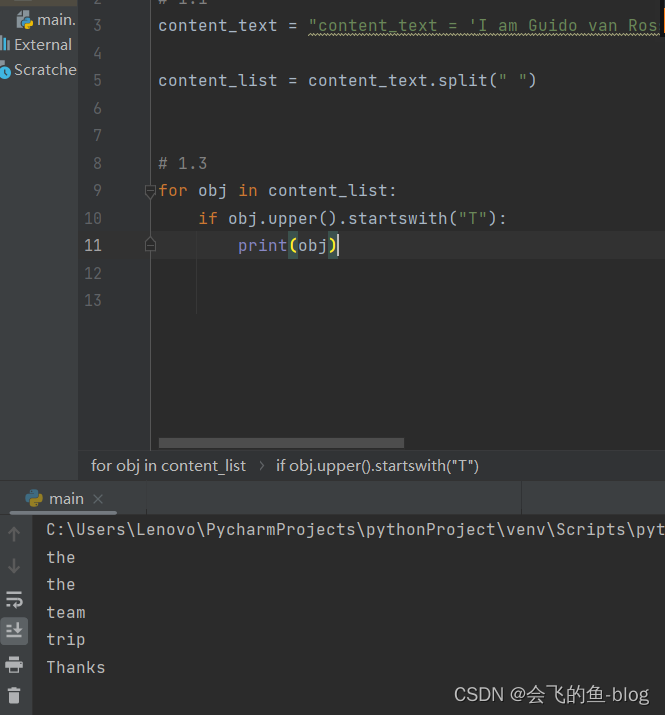665x715 pixels.
Task: Click the content_list assignment on line 5
Action: point(347,80)
